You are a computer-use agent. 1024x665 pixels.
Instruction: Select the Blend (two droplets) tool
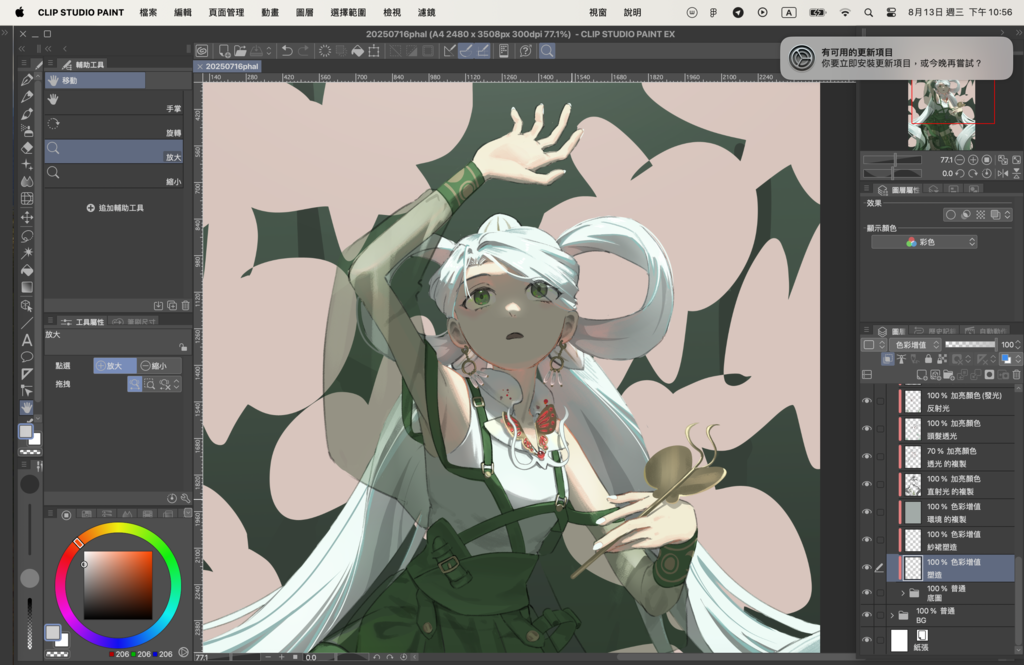click(x=27, y=182)
